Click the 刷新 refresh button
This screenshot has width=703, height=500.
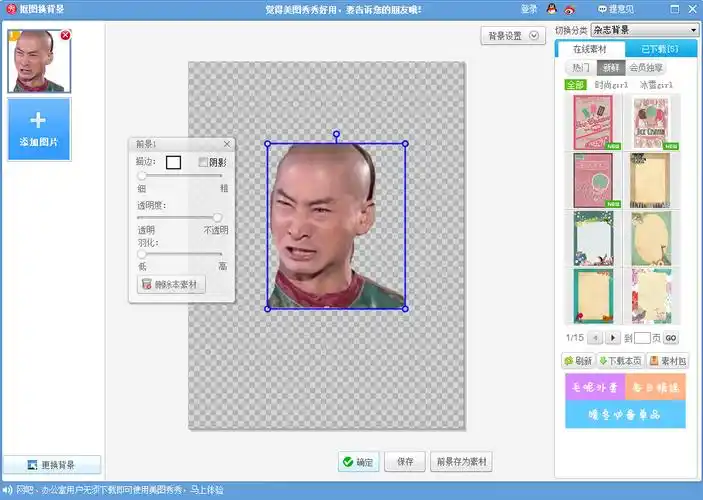click(x=578, y=361)
